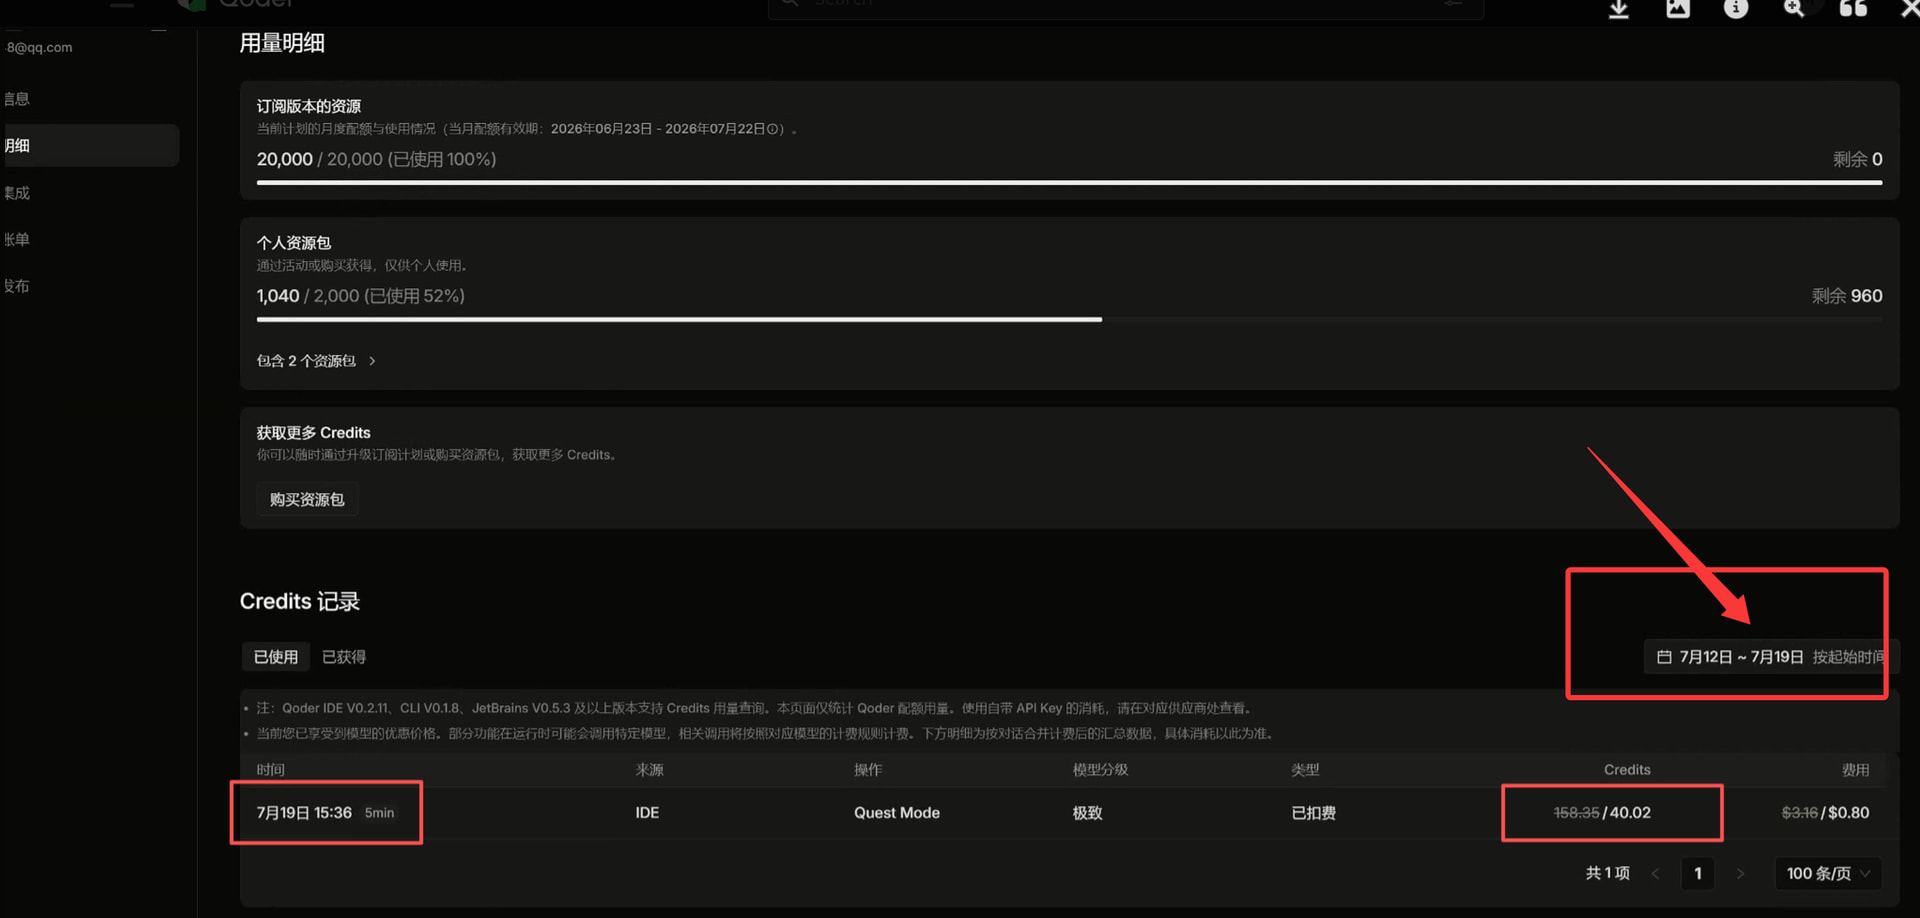This screenshot has width=1920, height=918.
Task: Click the 类型 column header
Action: [x=1305, y=769]
